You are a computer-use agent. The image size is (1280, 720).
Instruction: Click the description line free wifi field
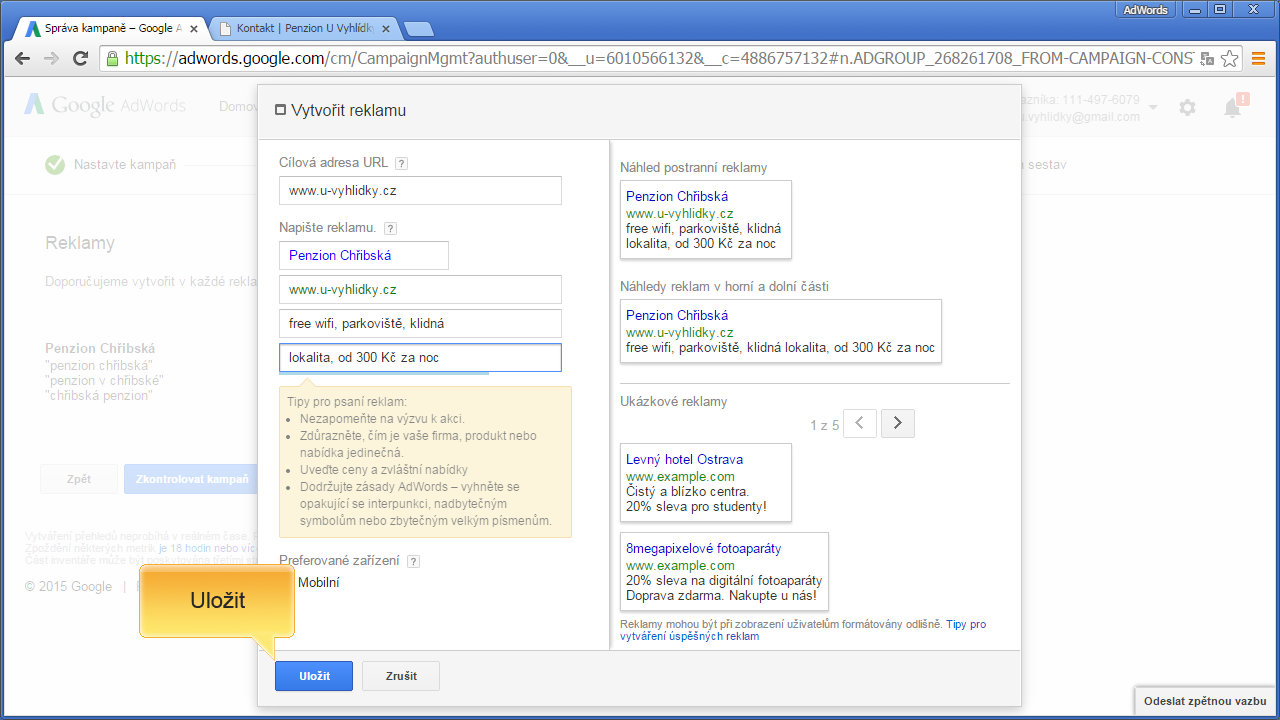(420, 324)
